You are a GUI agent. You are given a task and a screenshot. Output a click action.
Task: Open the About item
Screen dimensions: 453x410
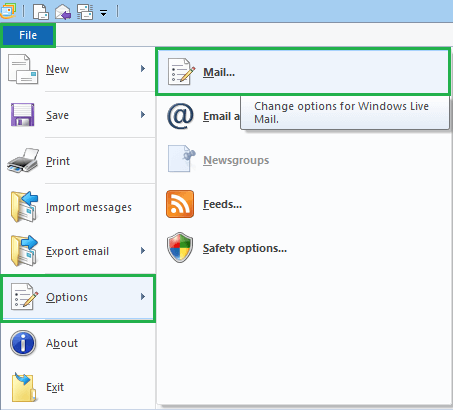78,343
